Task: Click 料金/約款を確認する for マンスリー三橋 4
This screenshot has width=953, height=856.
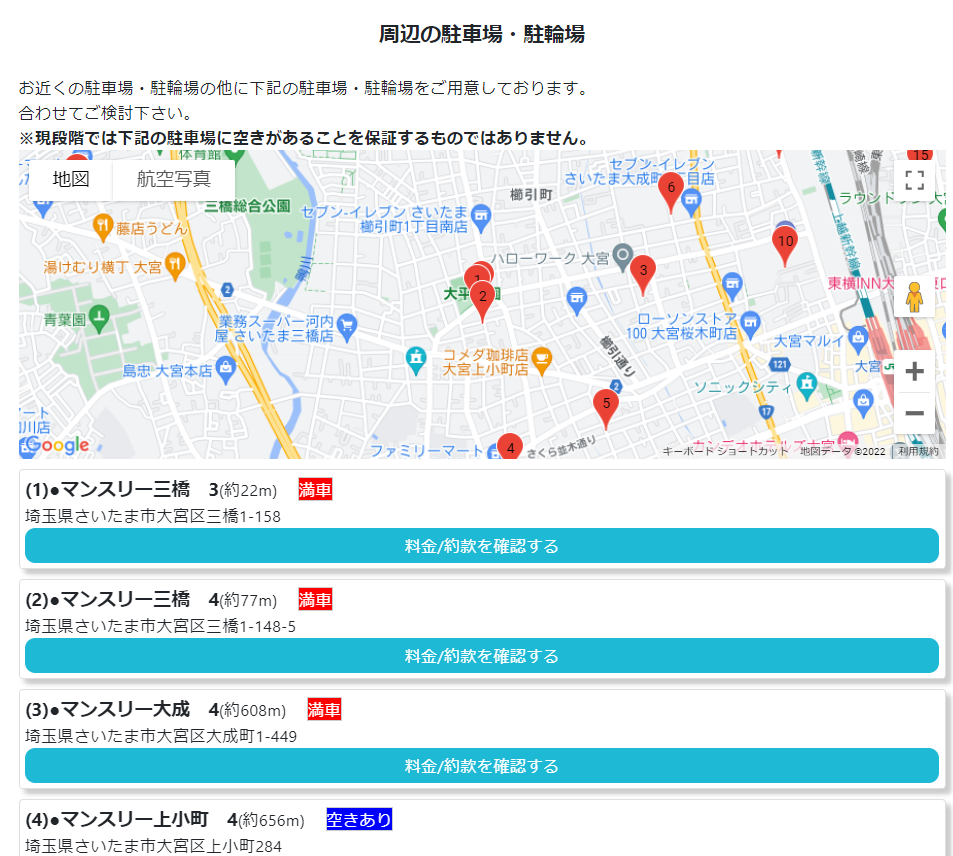Action: coord(481,655)
